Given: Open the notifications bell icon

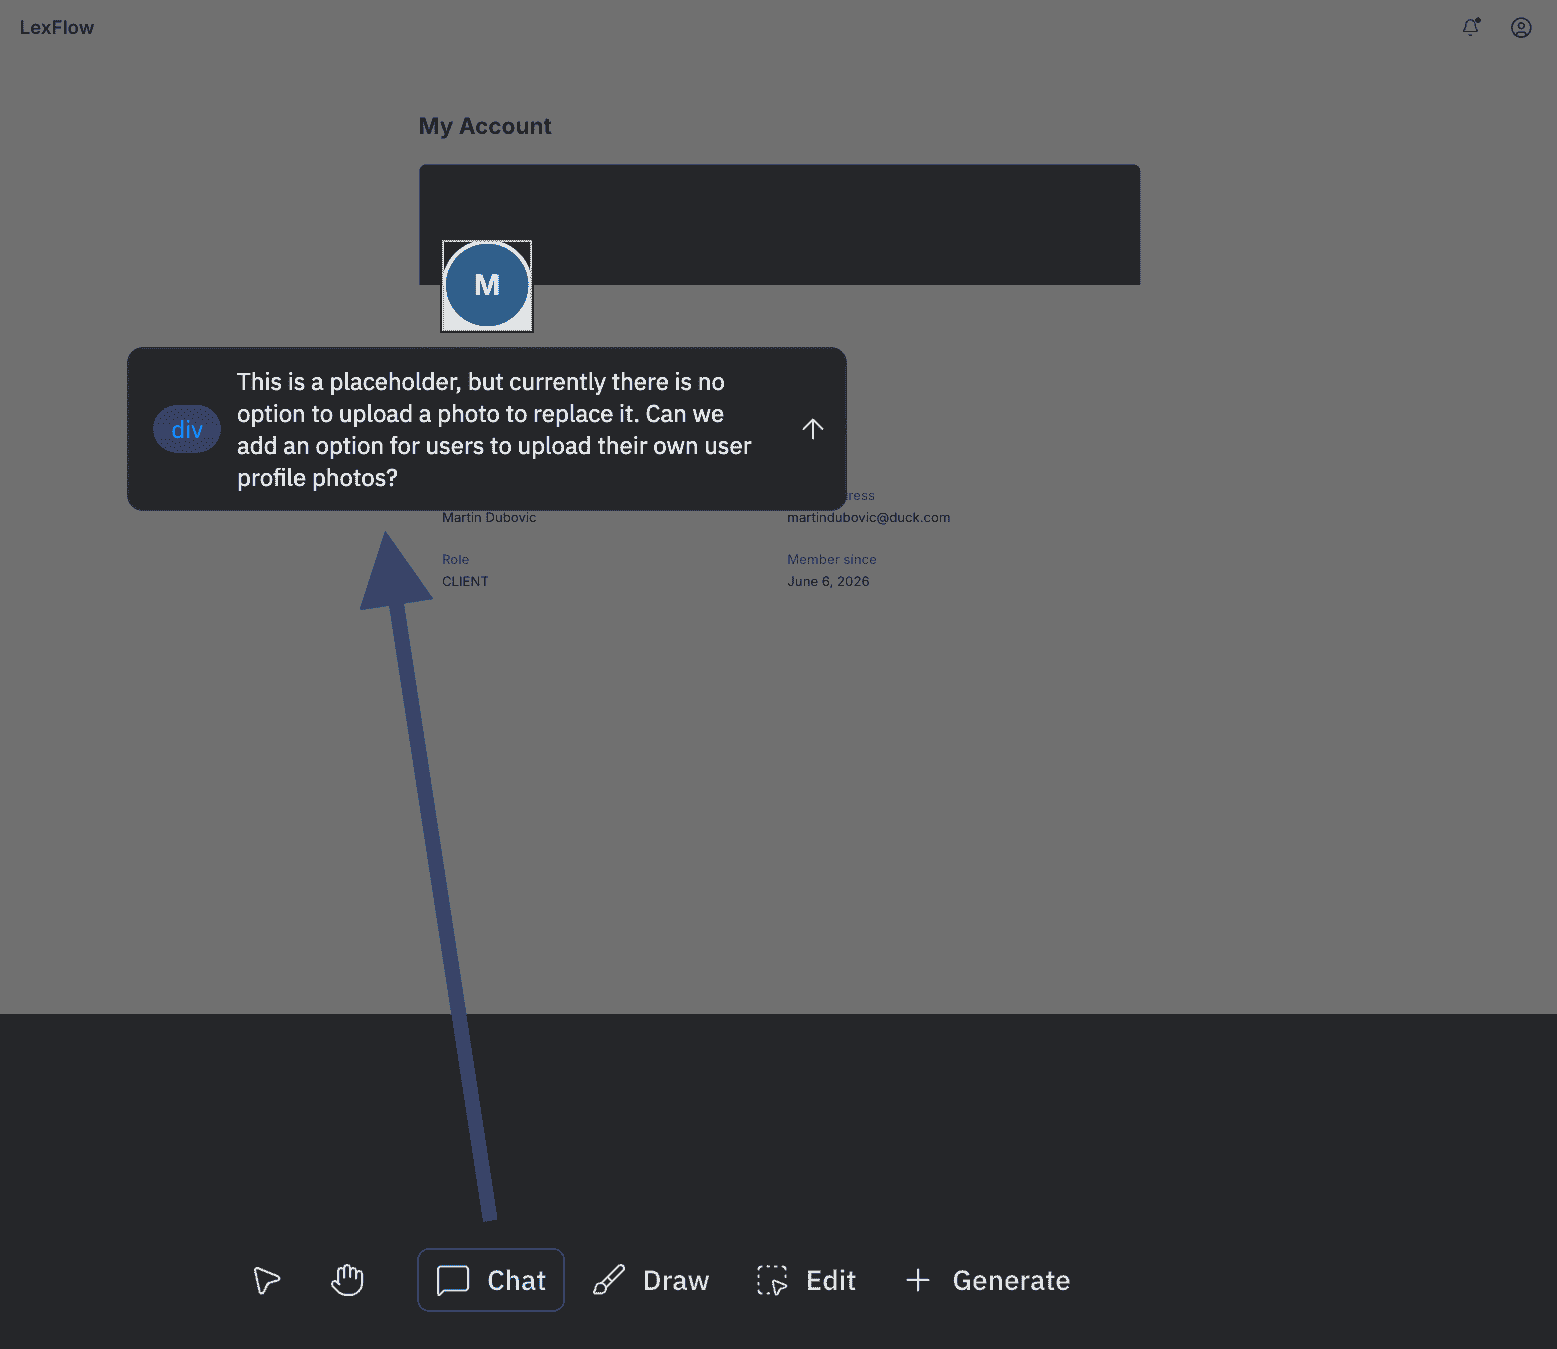Looking at the screenshot, I should pos(1470,27).
